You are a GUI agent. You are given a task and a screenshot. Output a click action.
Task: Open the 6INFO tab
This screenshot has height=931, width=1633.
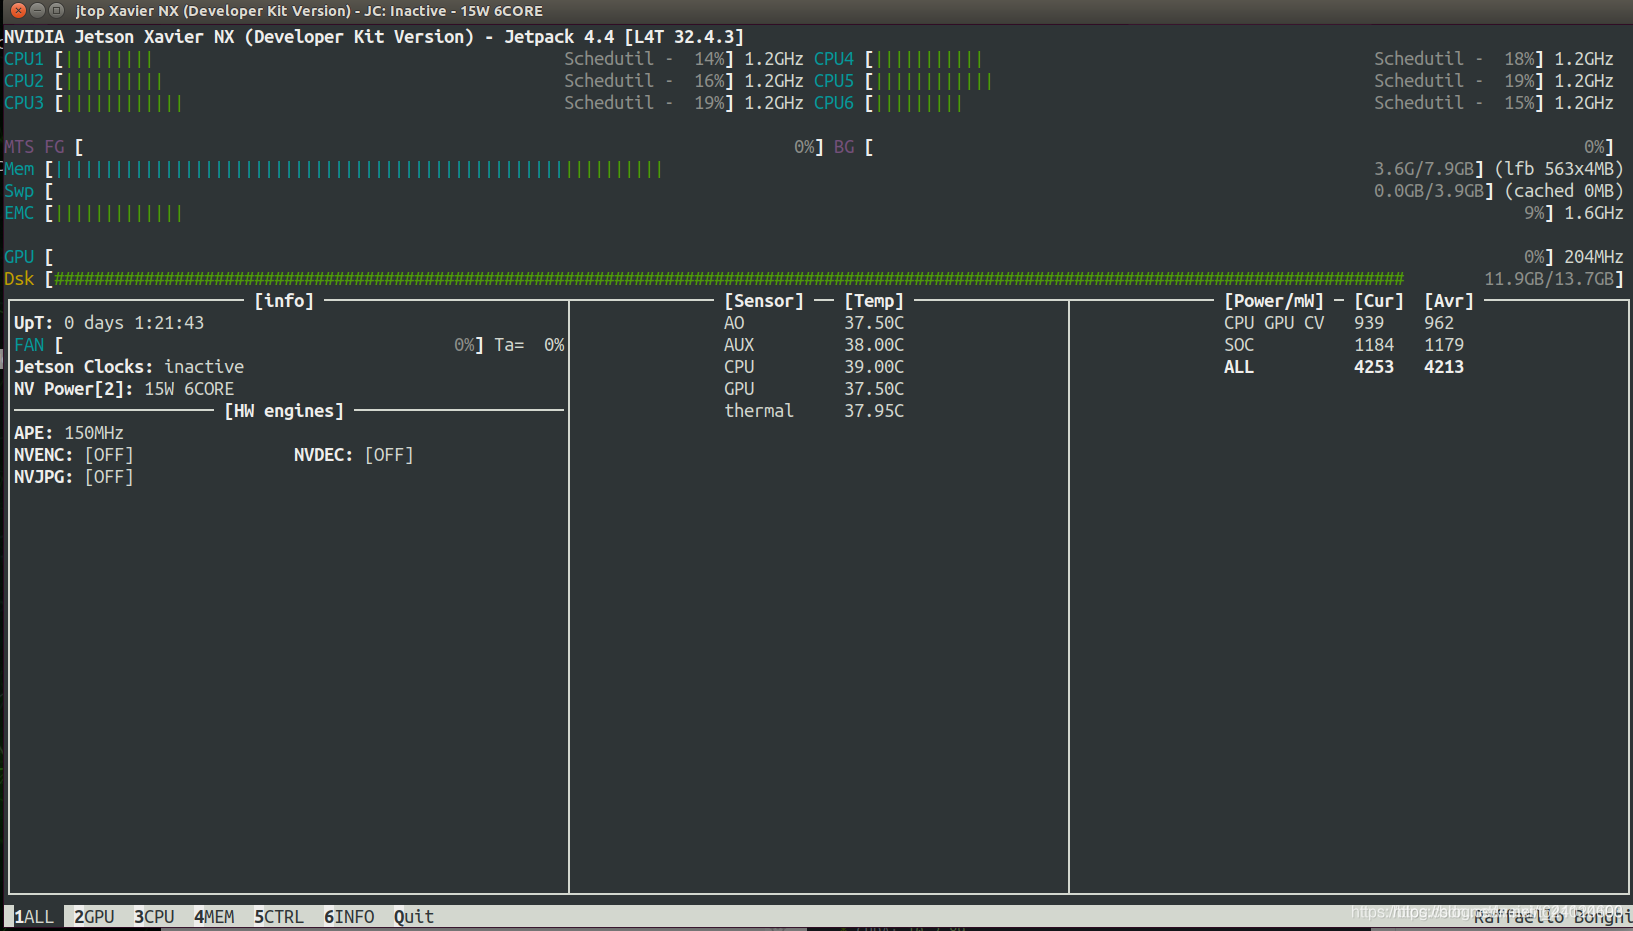tap(349, 917)
